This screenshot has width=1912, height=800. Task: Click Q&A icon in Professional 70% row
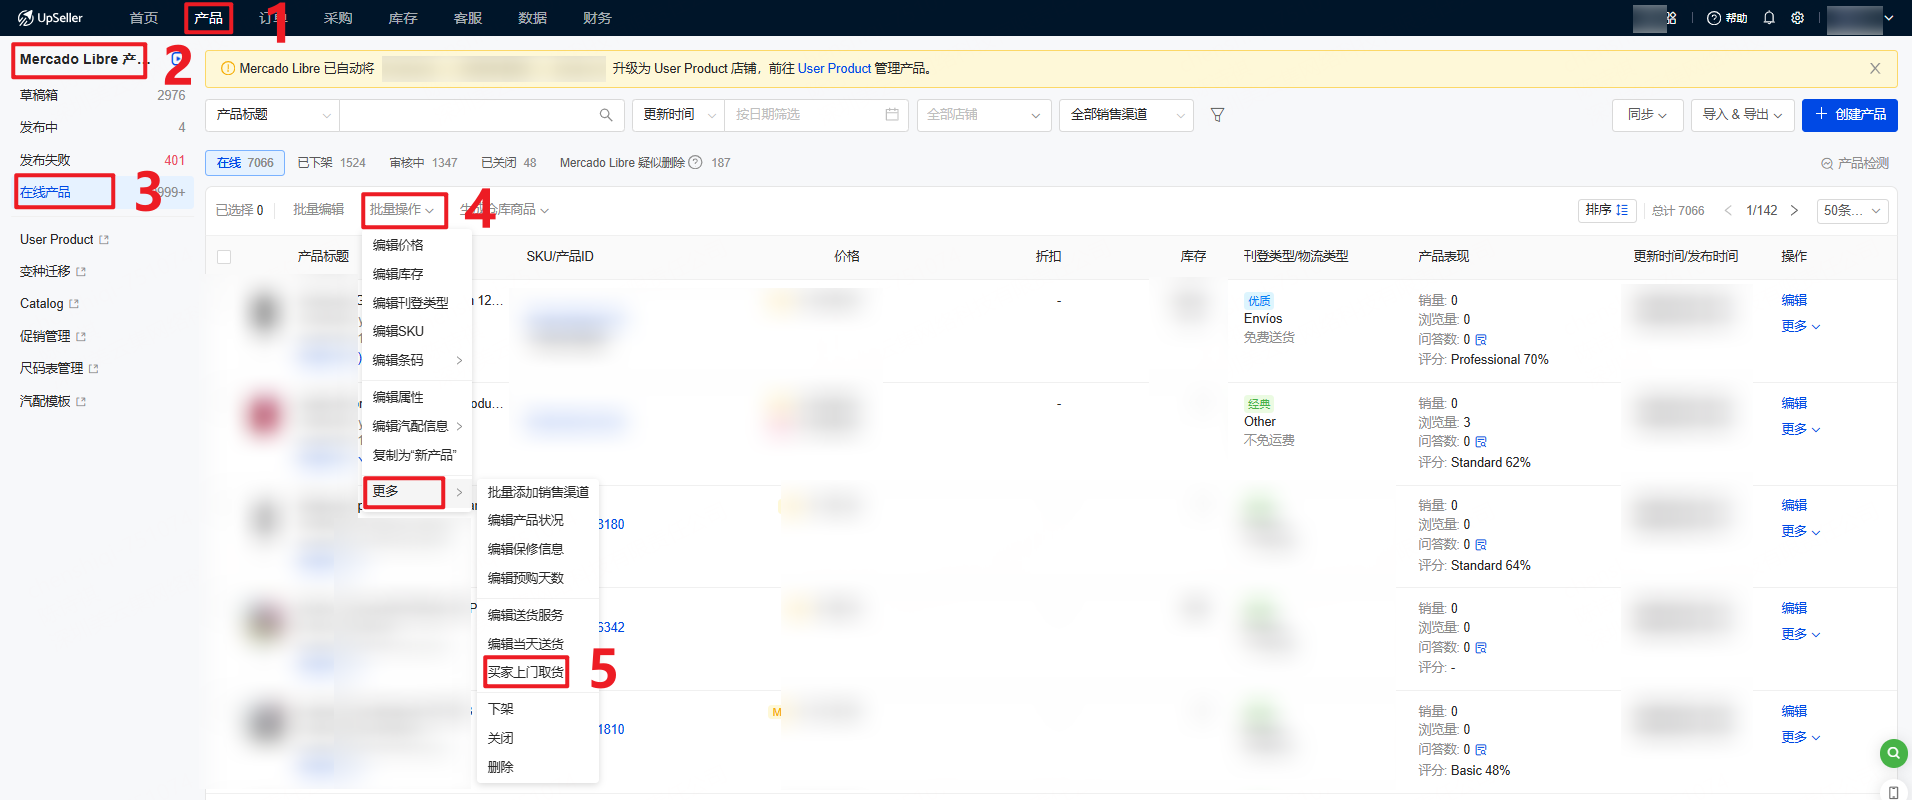[1481, 340]
